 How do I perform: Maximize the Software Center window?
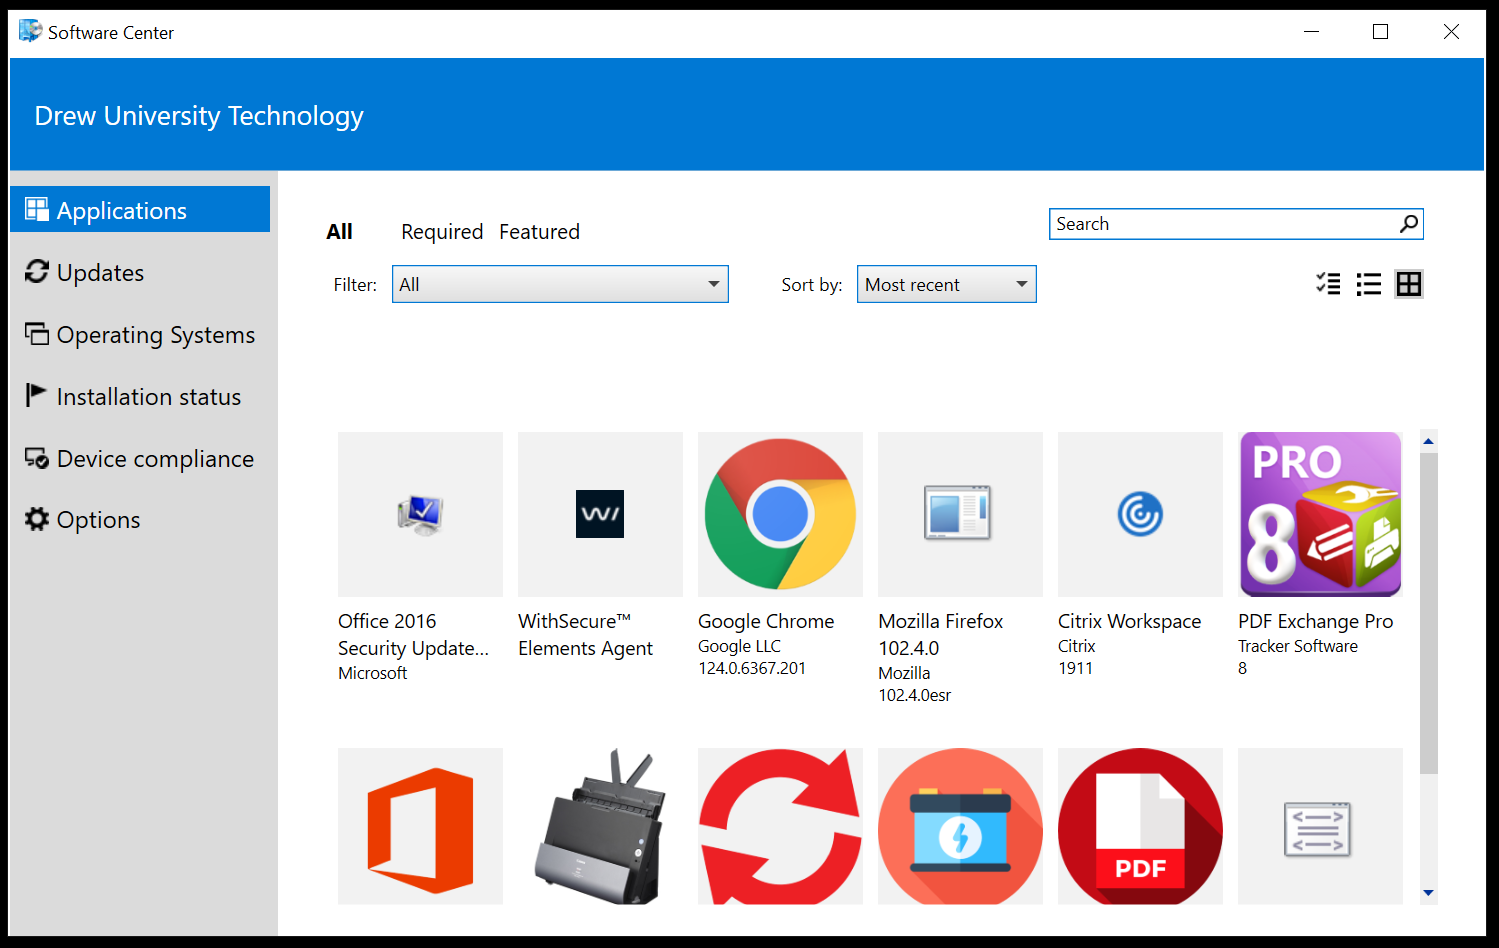click(x=1381, y=32)
